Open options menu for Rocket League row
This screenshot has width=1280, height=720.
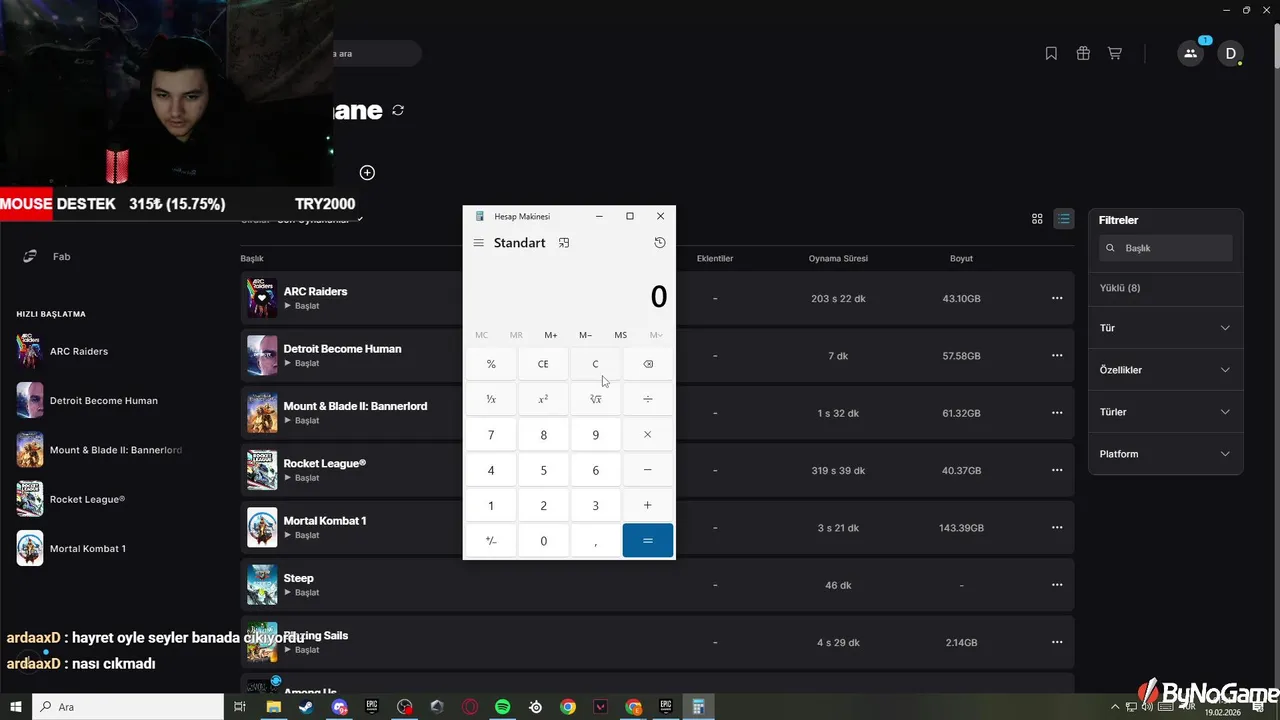tap(1057, 470)
